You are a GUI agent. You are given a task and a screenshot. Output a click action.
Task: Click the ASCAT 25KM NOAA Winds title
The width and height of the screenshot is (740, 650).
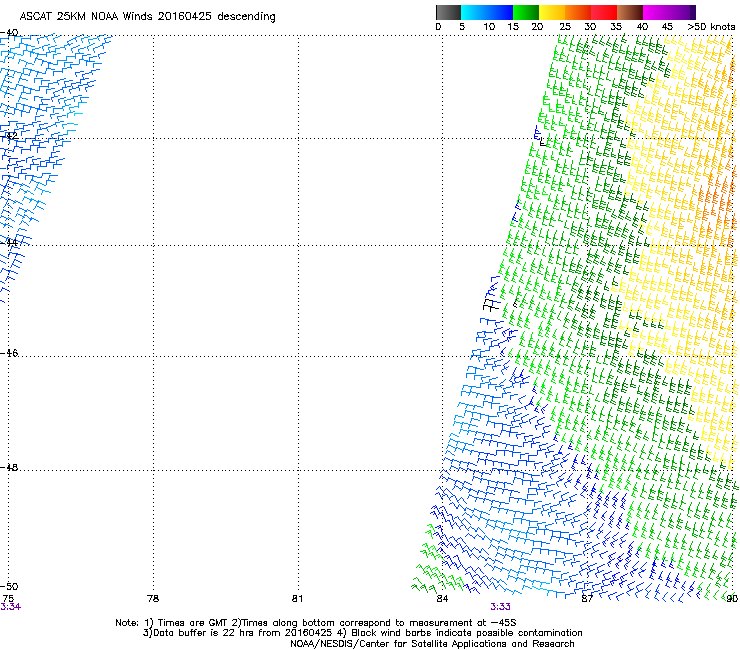147,16
